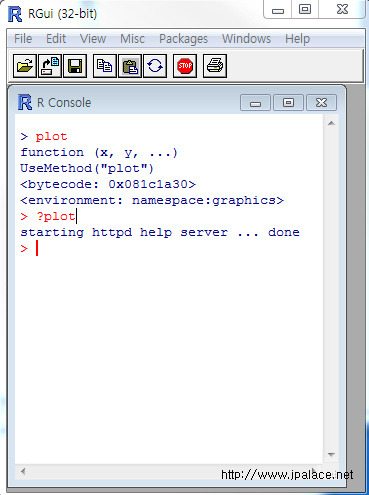Click the 'UseMethod("plot")' output line
The height and width of the screenshot is (495, 369).
click(x=87, y=168)
